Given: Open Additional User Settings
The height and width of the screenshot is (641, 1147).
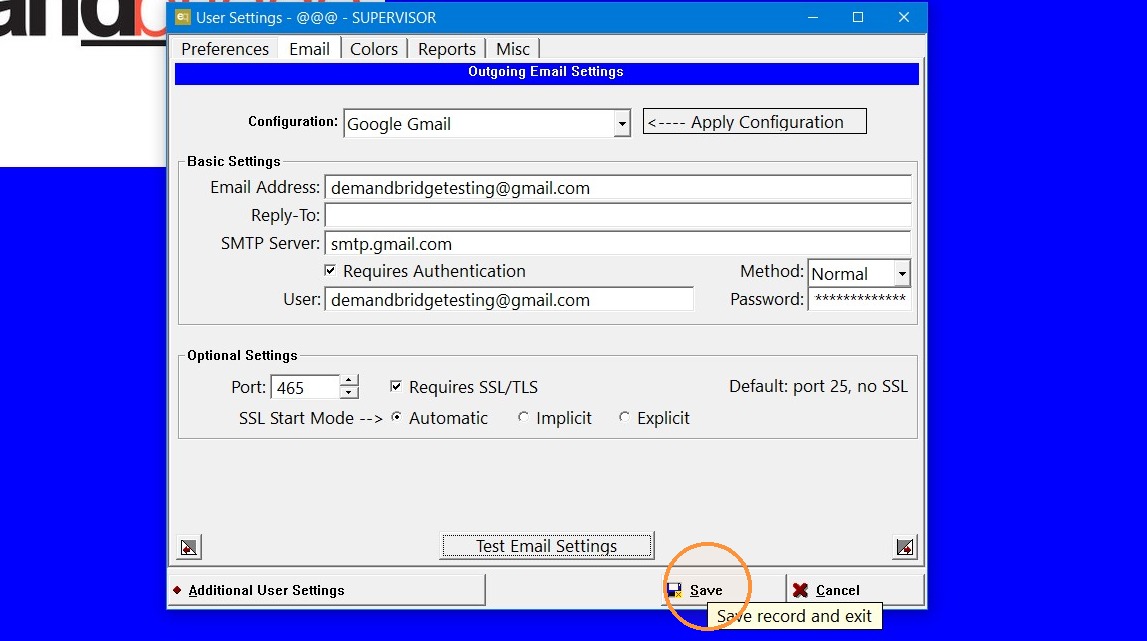Looking at the screenshot, I should coord(327,590).
